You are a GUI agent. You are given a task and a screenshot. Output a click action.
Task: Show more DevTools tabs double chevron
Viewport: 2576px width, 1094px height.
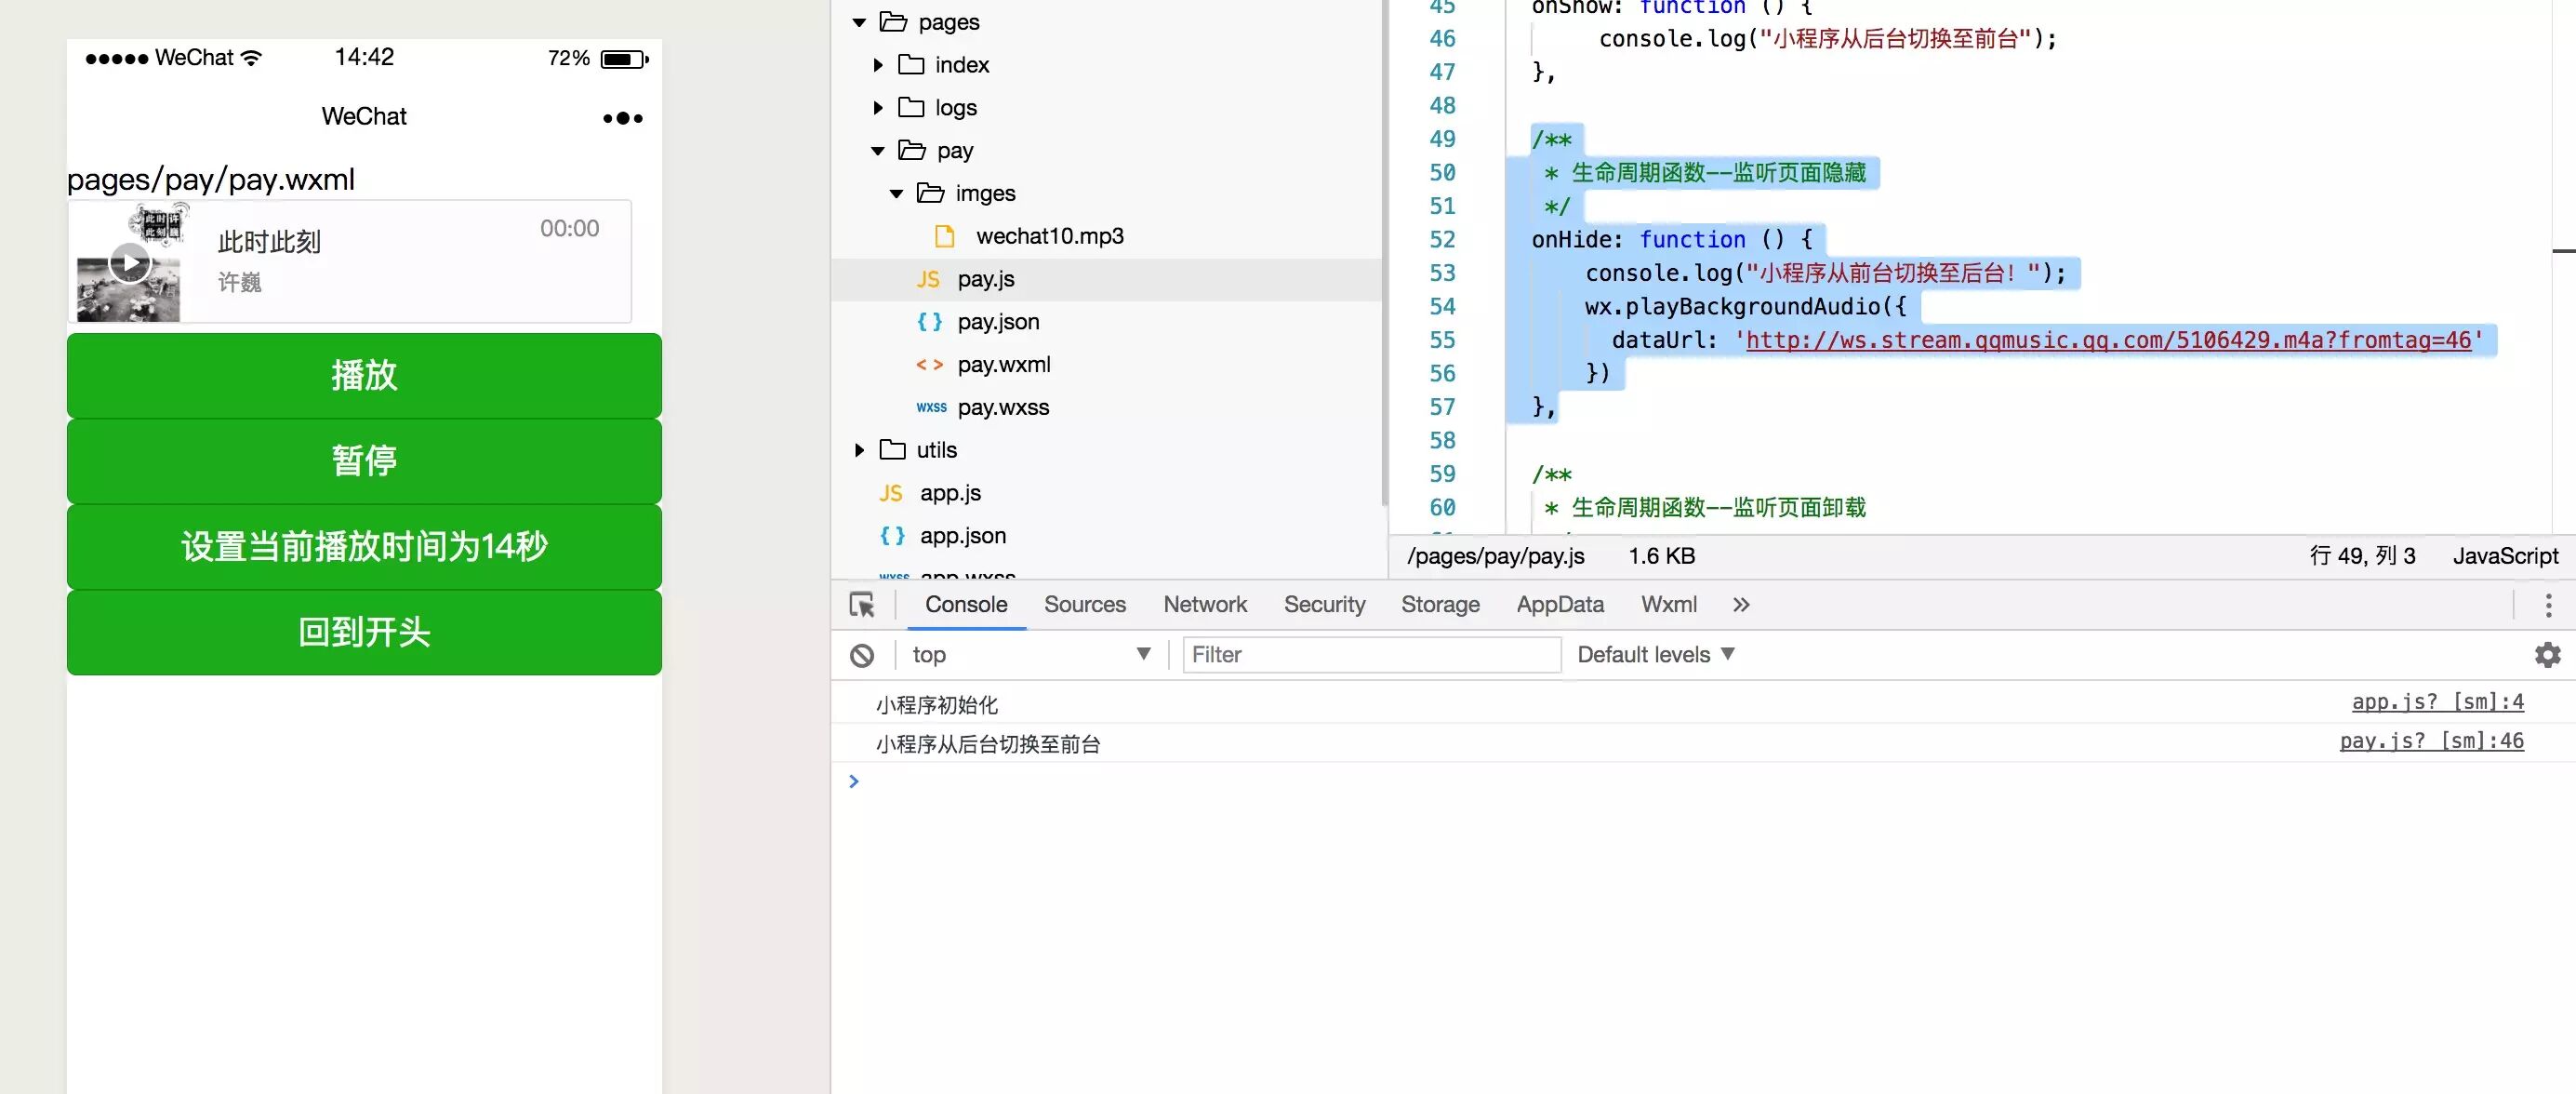(1741, 605)
